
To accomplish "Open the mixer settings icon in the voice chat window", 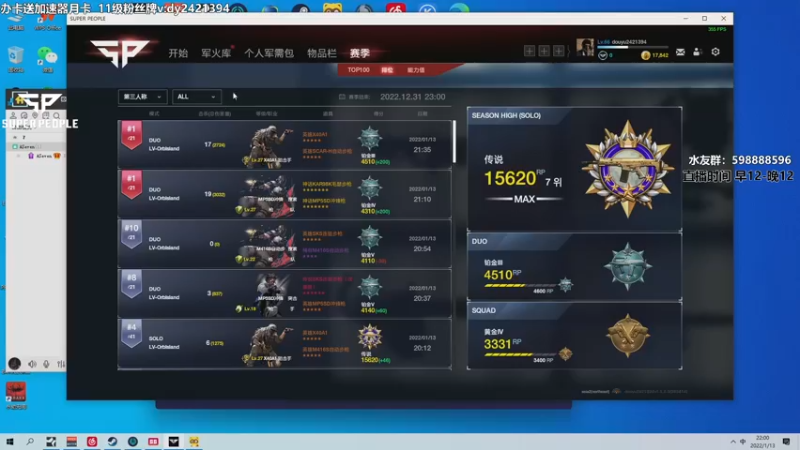I will coord(61,364).
